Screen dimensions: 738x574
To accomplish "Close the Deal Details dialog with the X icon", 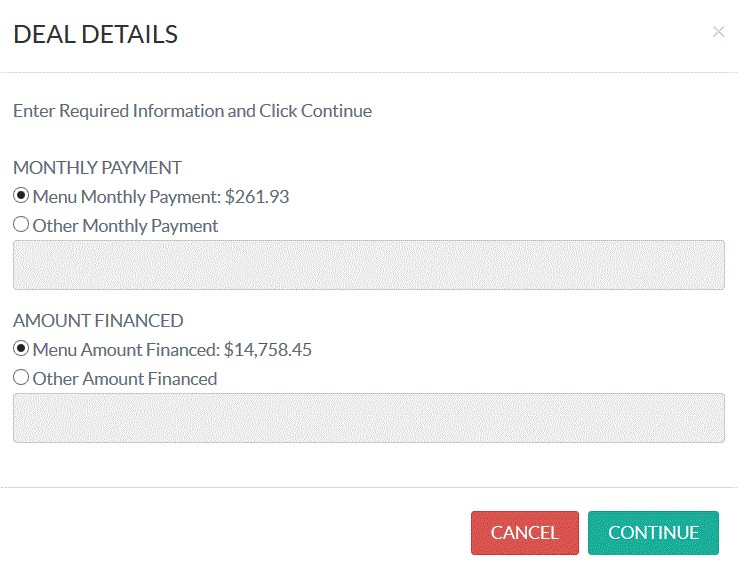I will [x=718, y=32].
